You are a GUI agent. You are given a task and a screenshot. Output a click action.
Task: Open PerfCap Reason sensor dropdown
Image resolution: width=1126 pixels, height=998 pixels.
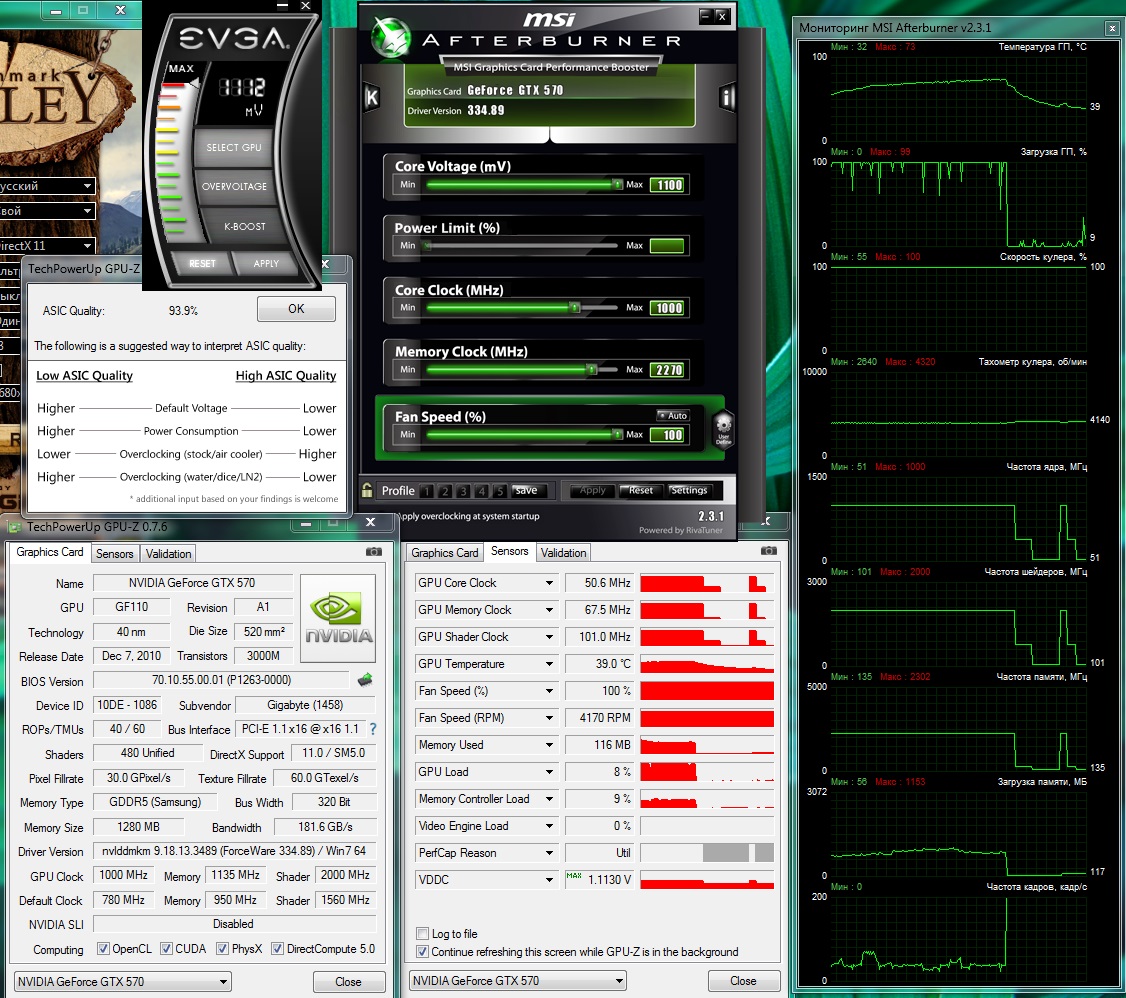coord(549,853)
